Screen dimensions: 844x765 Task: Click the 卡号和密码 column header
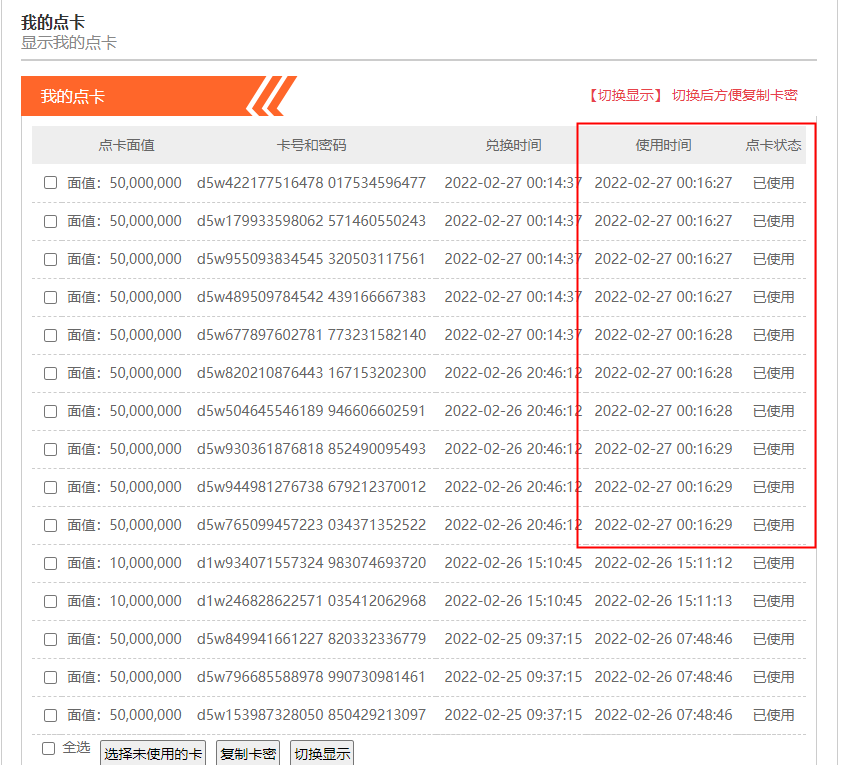[311, 145]
